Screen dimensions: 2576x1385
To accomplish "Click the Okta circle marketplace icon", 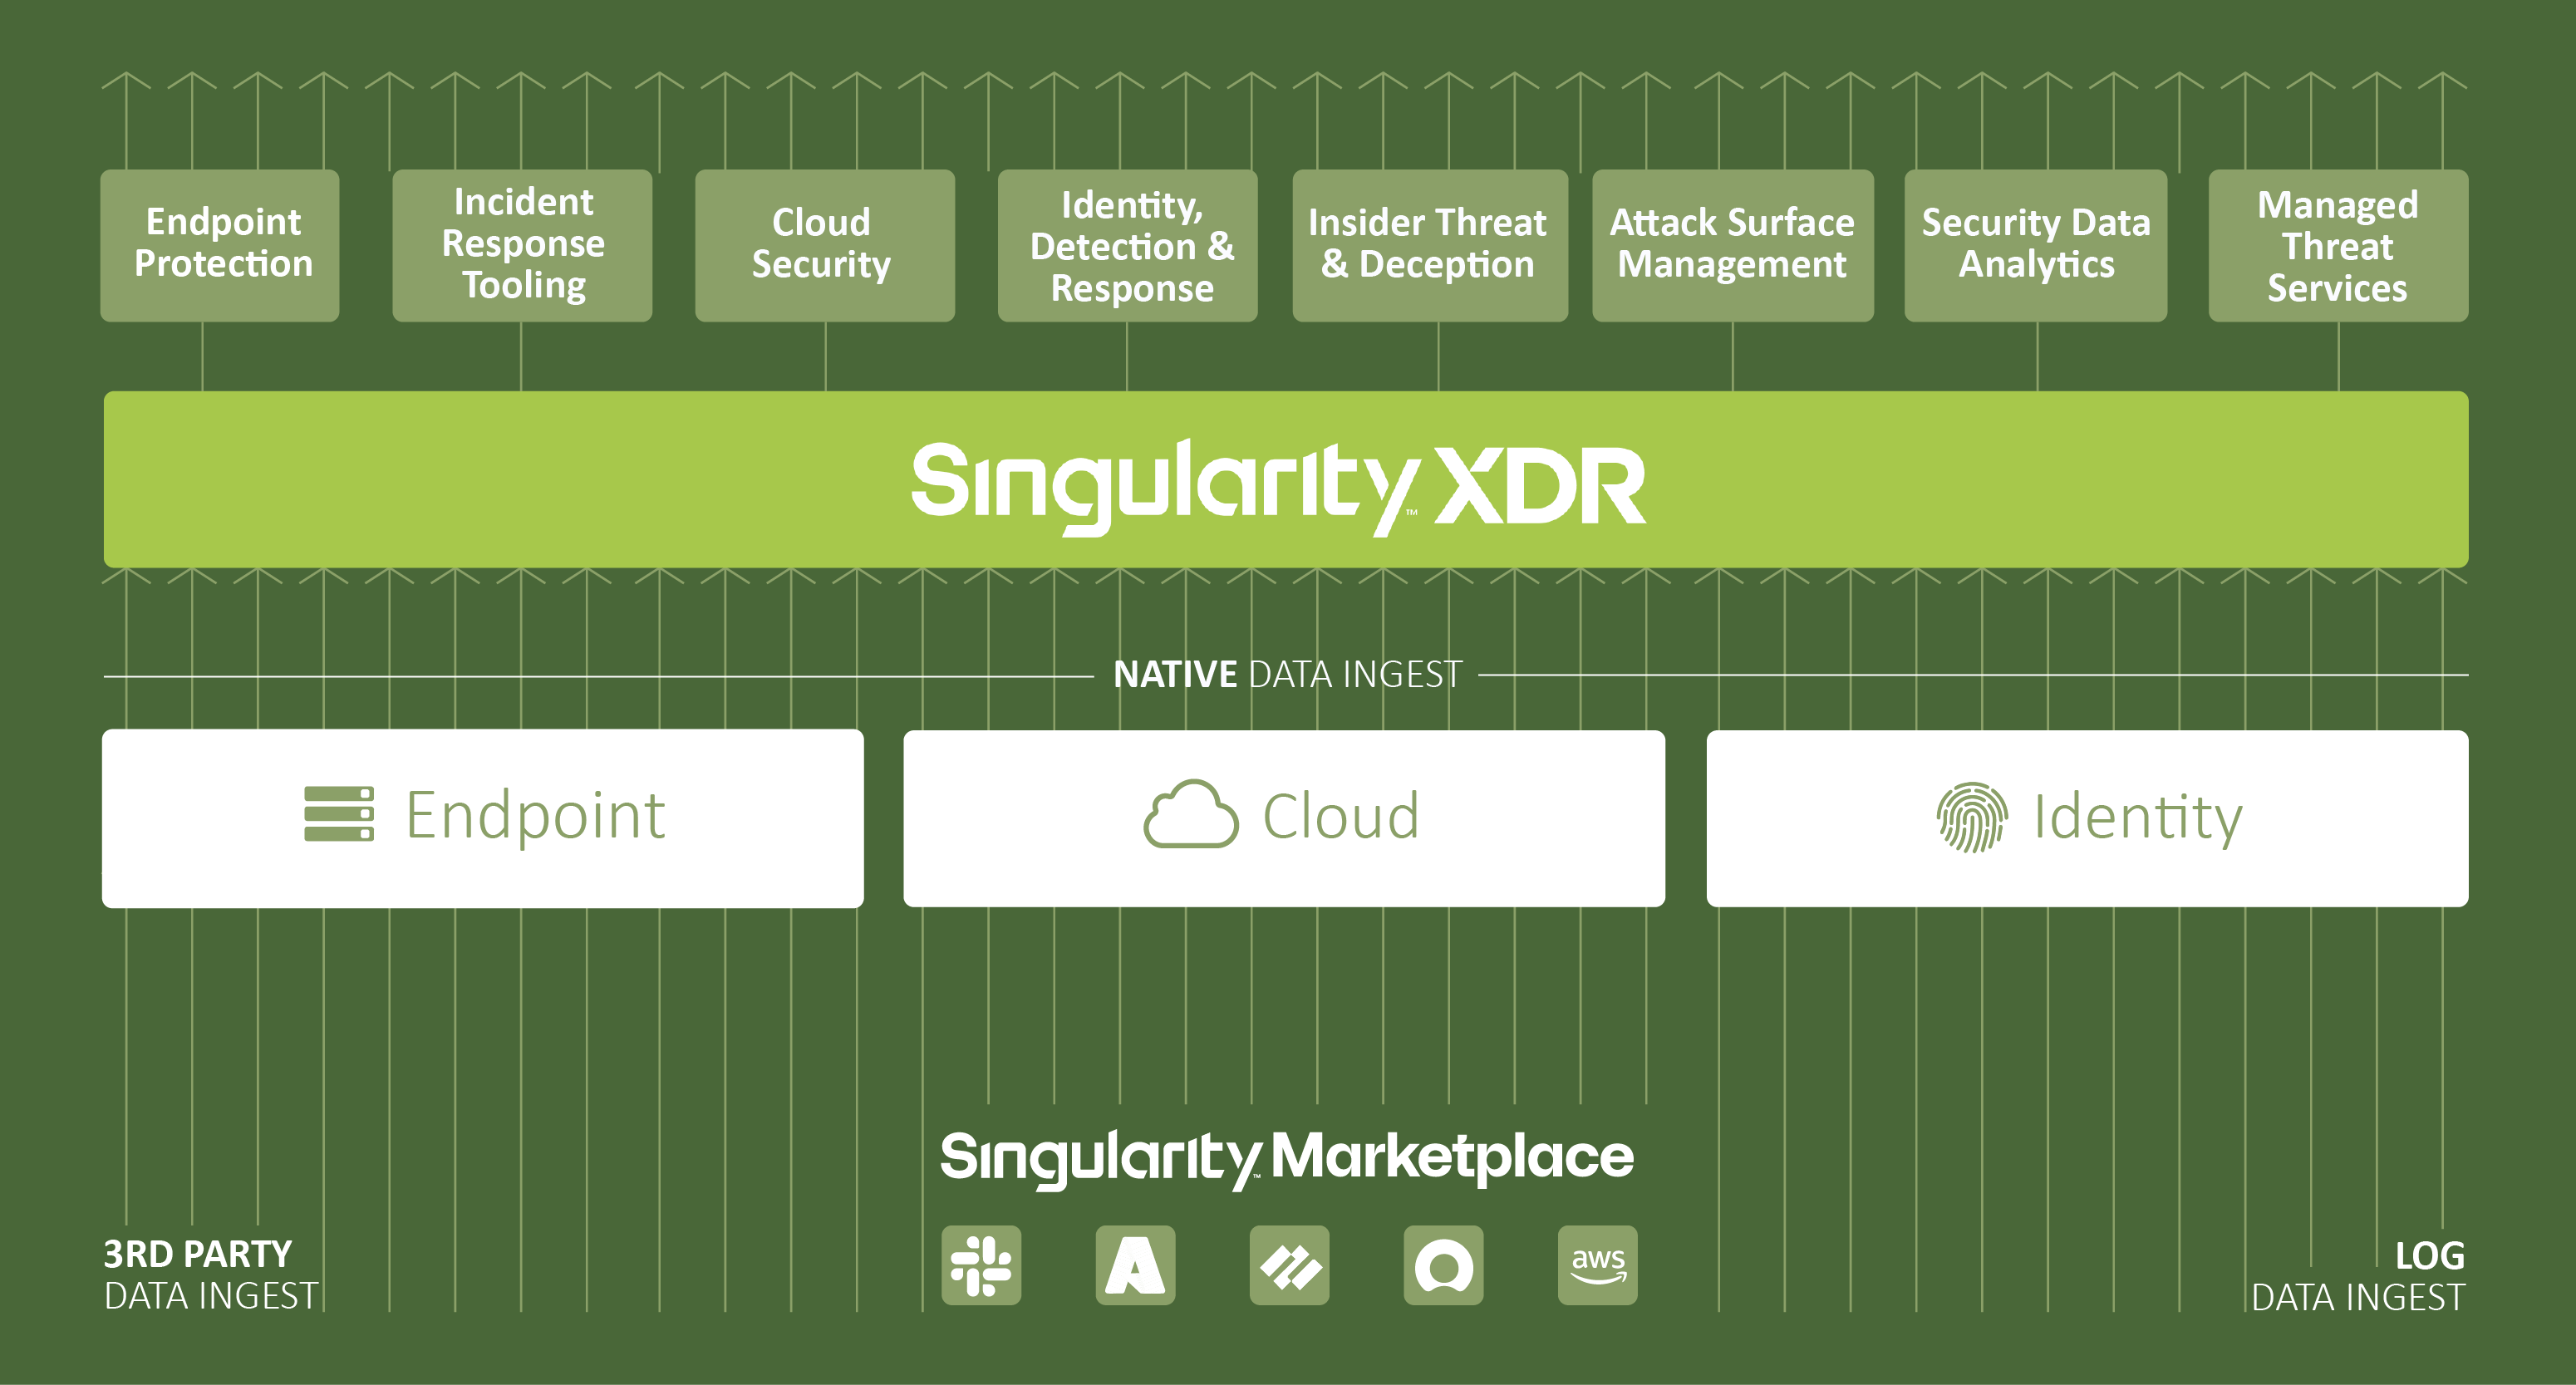I will point(1443,1265).
